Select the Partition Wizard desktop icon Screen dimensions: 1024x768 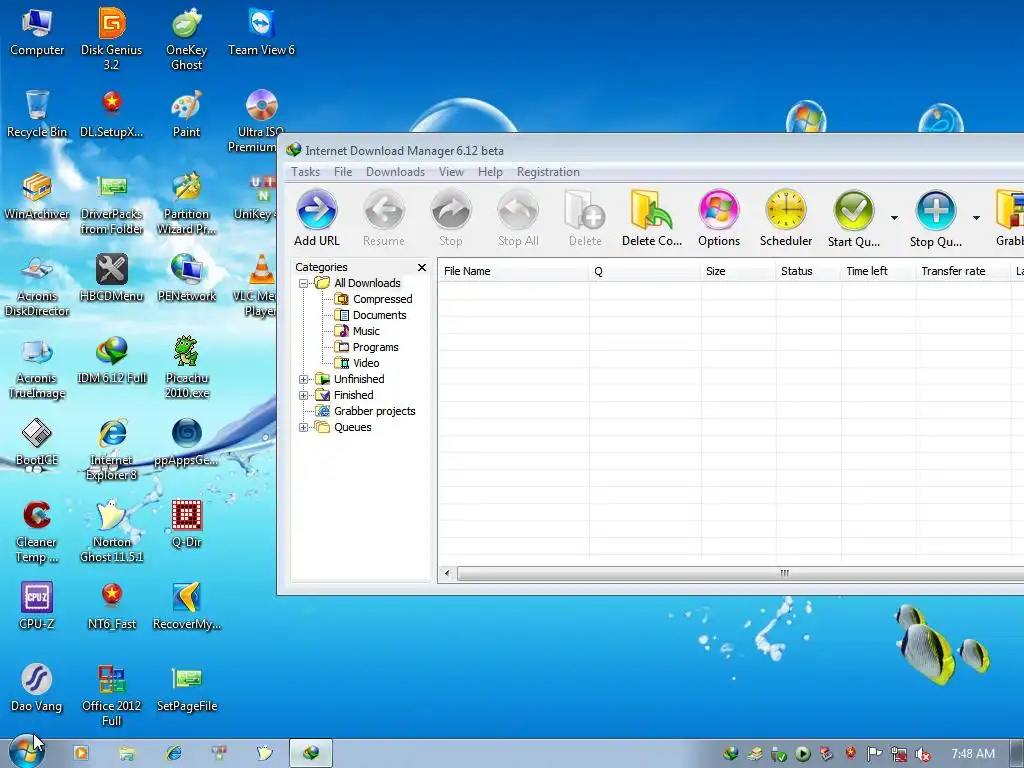187,203
